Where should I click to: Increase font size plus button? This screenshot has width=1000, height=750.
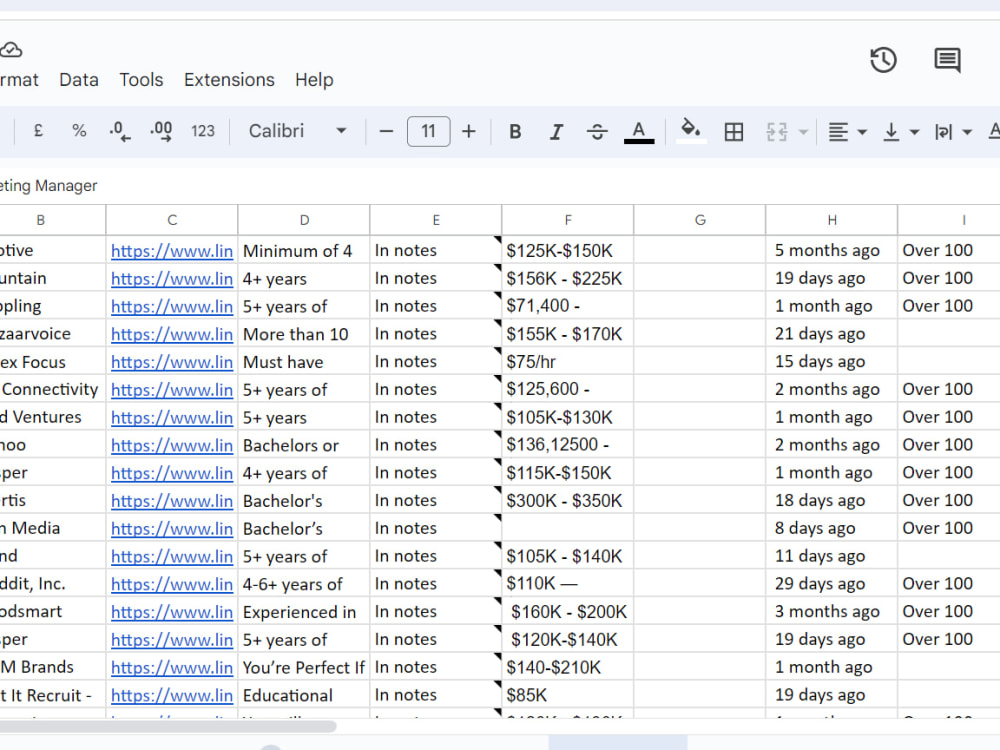click(469, 131)
